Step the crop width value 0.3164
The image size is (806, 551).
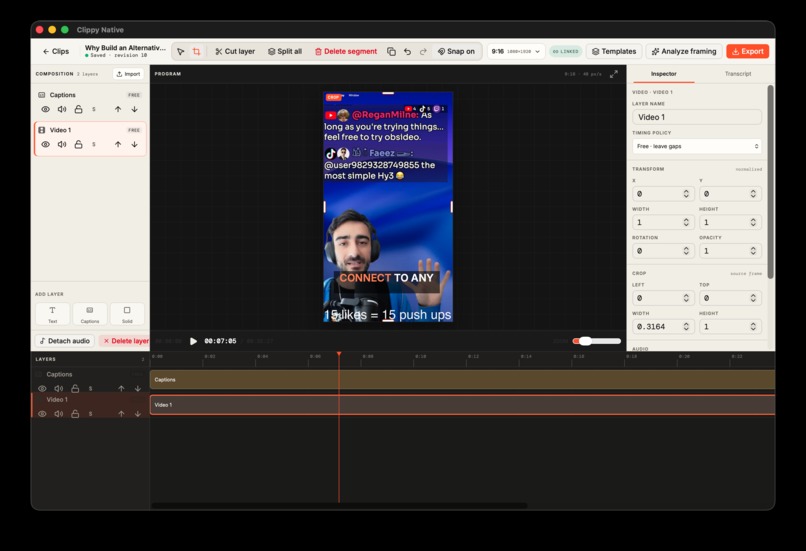click(x=686, y=326)
